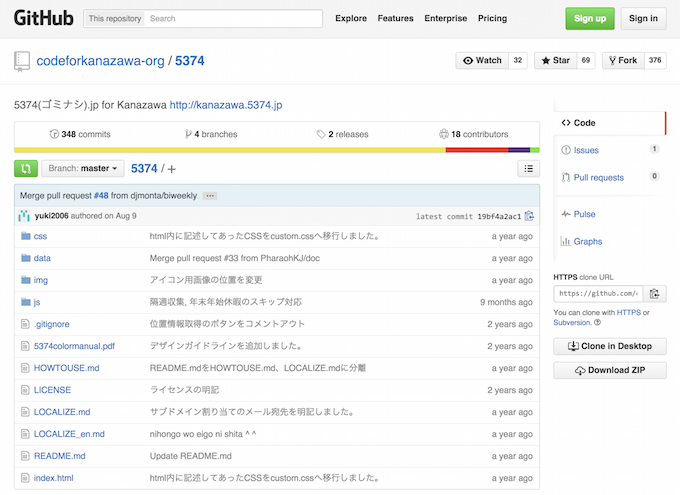Image resolution: width=680 pixels, height=495 pixels.
Task: Fork the repository
Action: tap(623, 60)
